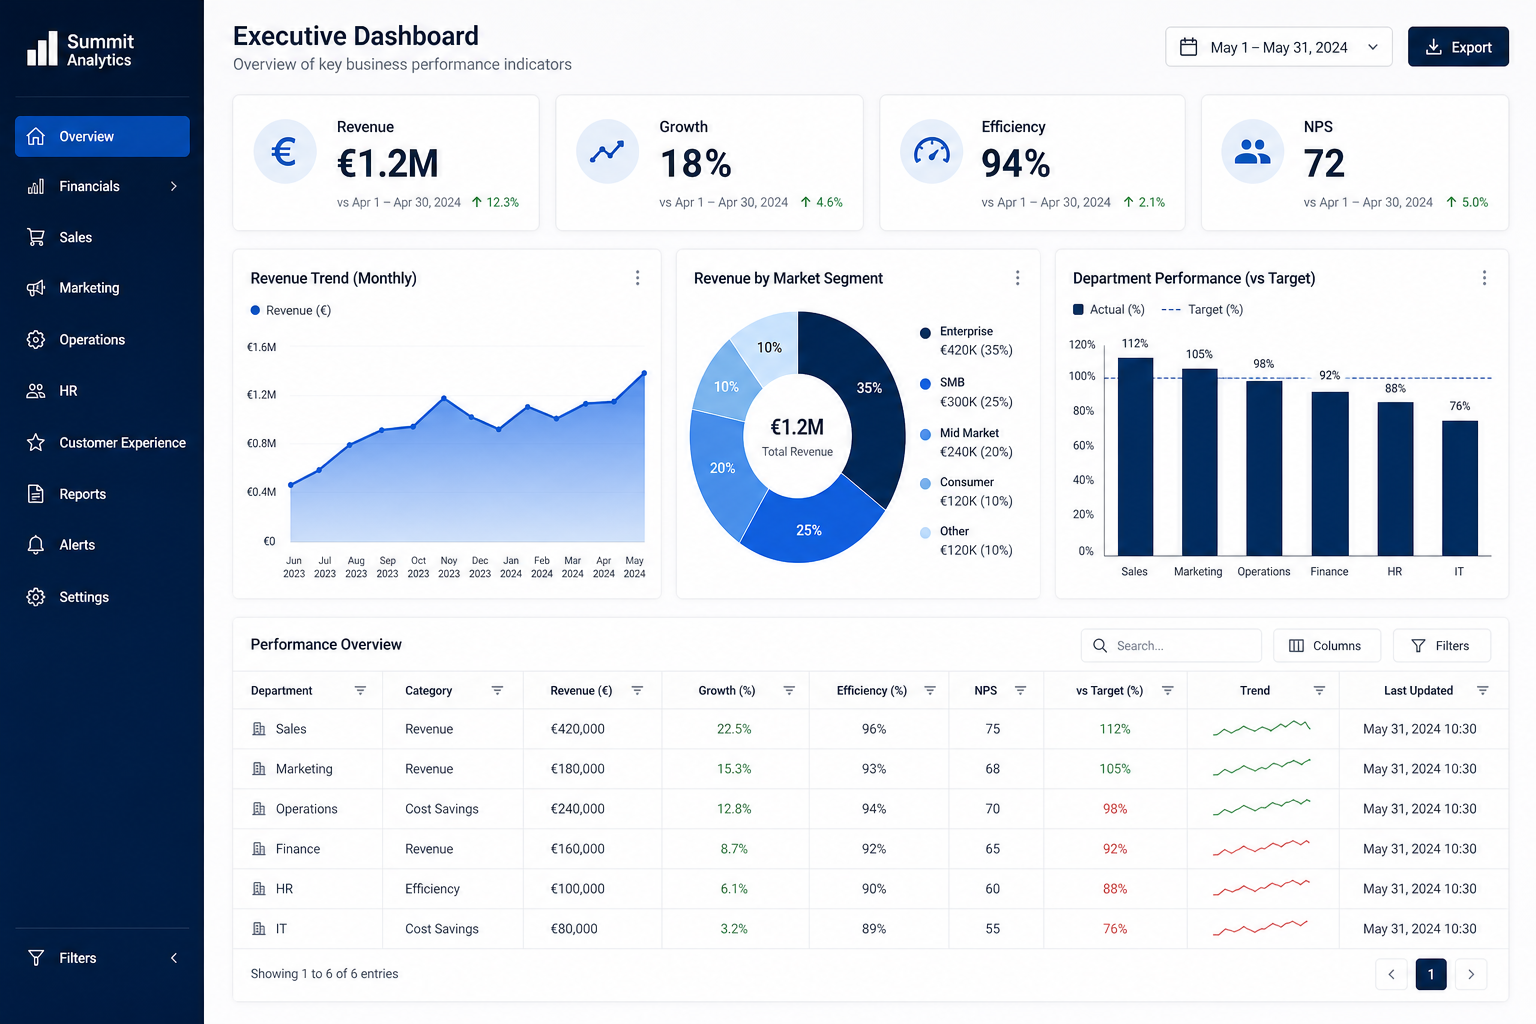This screenshot has width=1536, height=1024.
Task: Collapse the sidebar Filters chevron
Action: 174,958
